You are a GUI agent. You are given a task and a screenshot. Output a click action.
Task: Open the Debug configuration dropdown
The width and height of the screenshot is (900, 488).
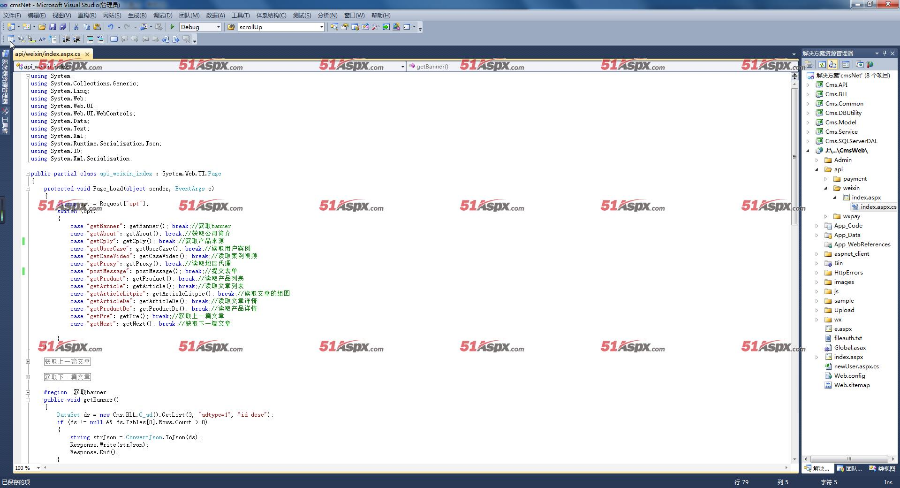coord(218,27)
